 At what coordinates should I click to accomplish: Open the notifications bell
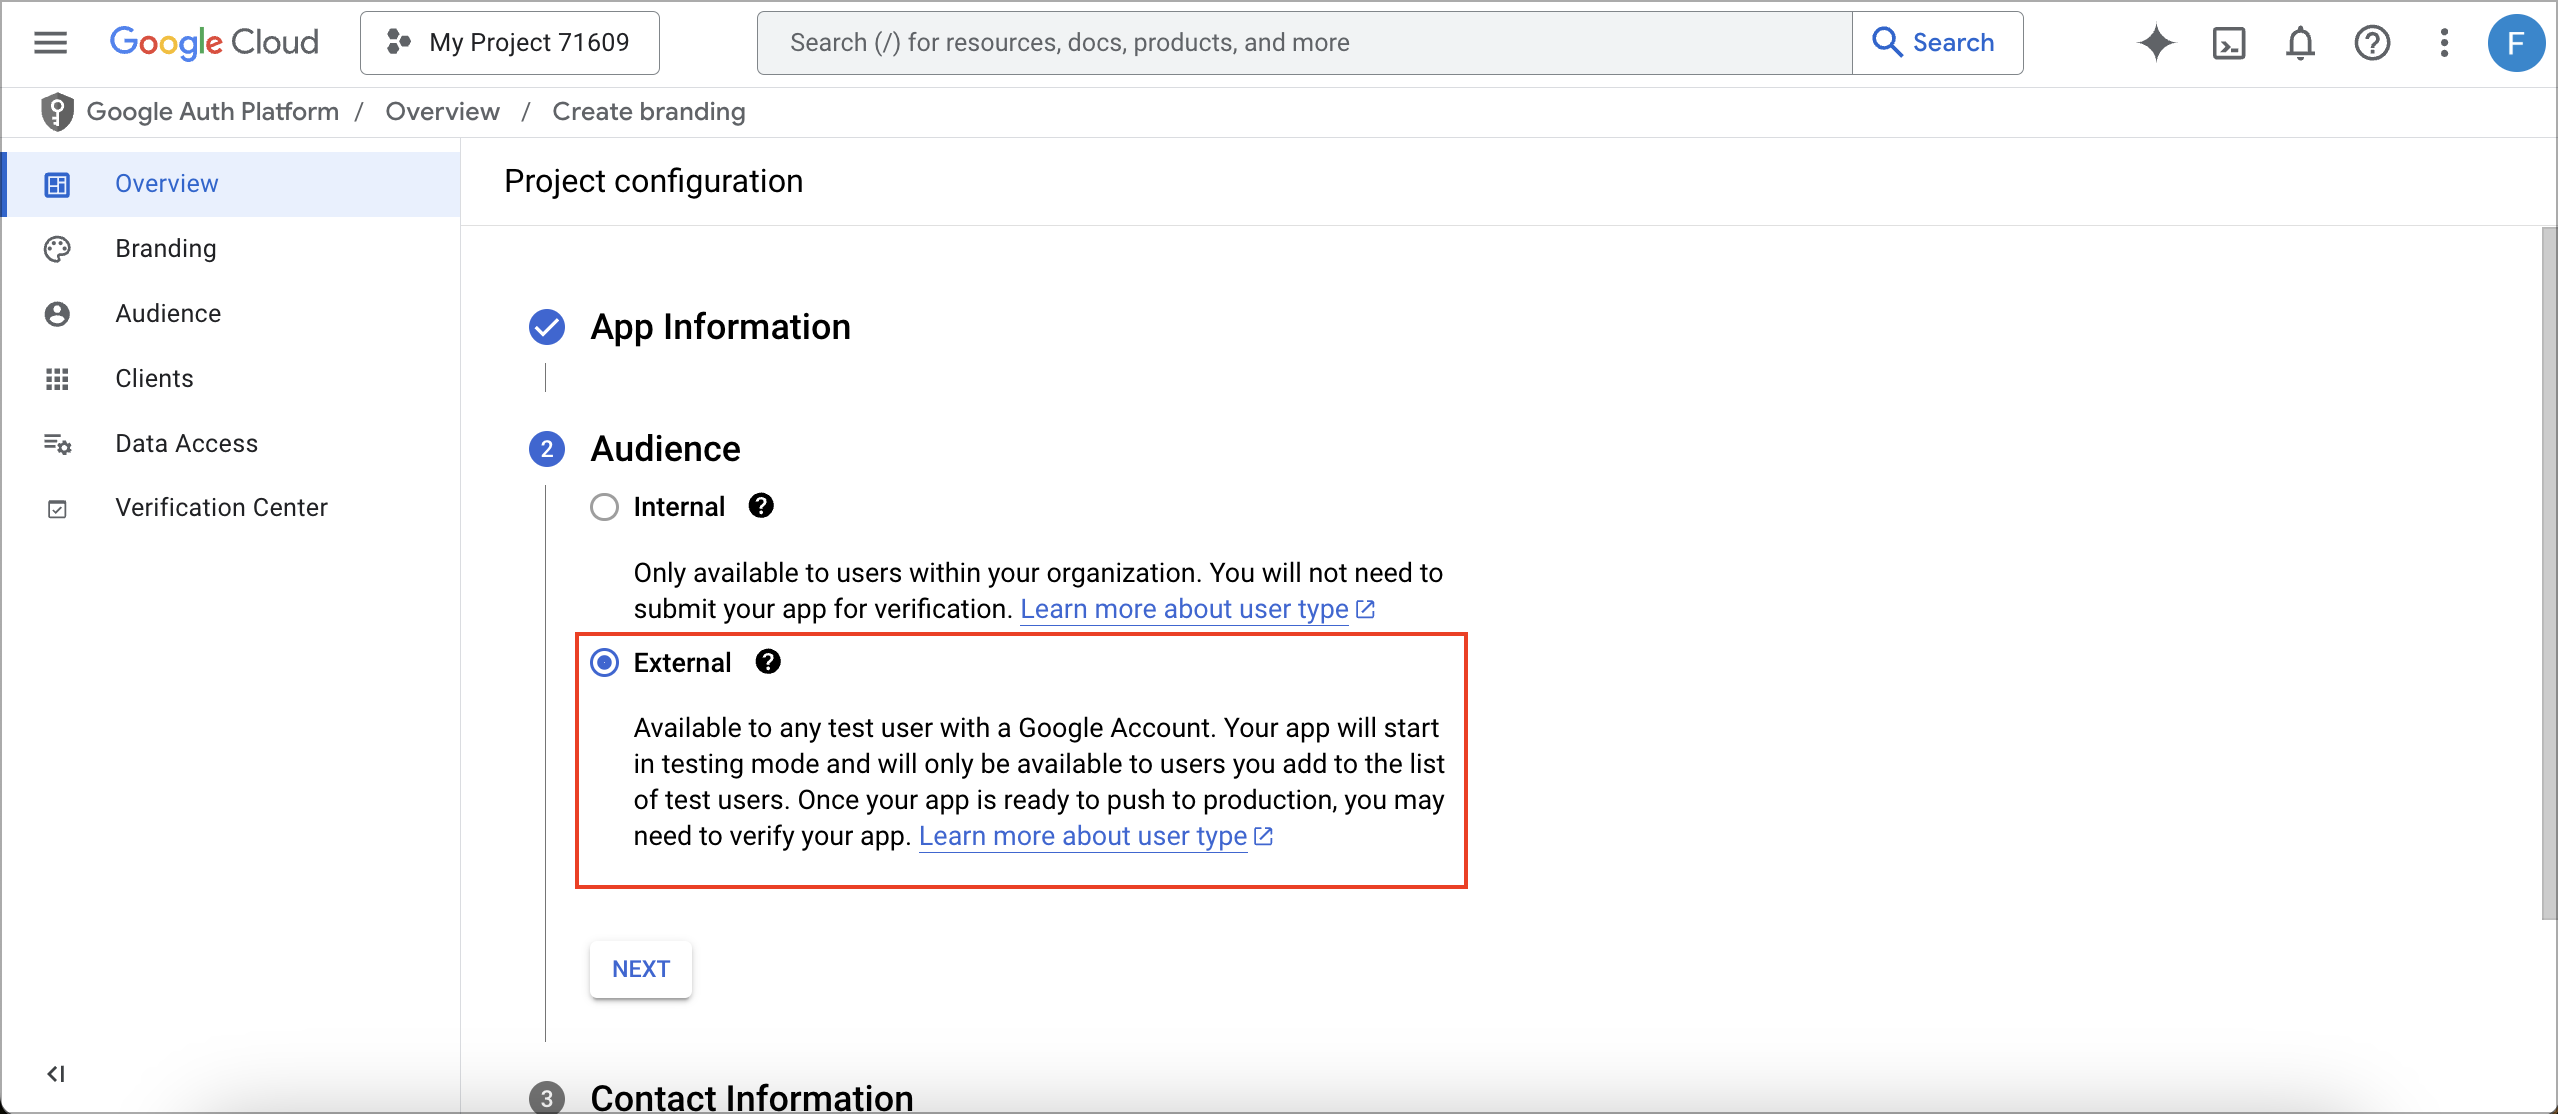click(2300, 42)
